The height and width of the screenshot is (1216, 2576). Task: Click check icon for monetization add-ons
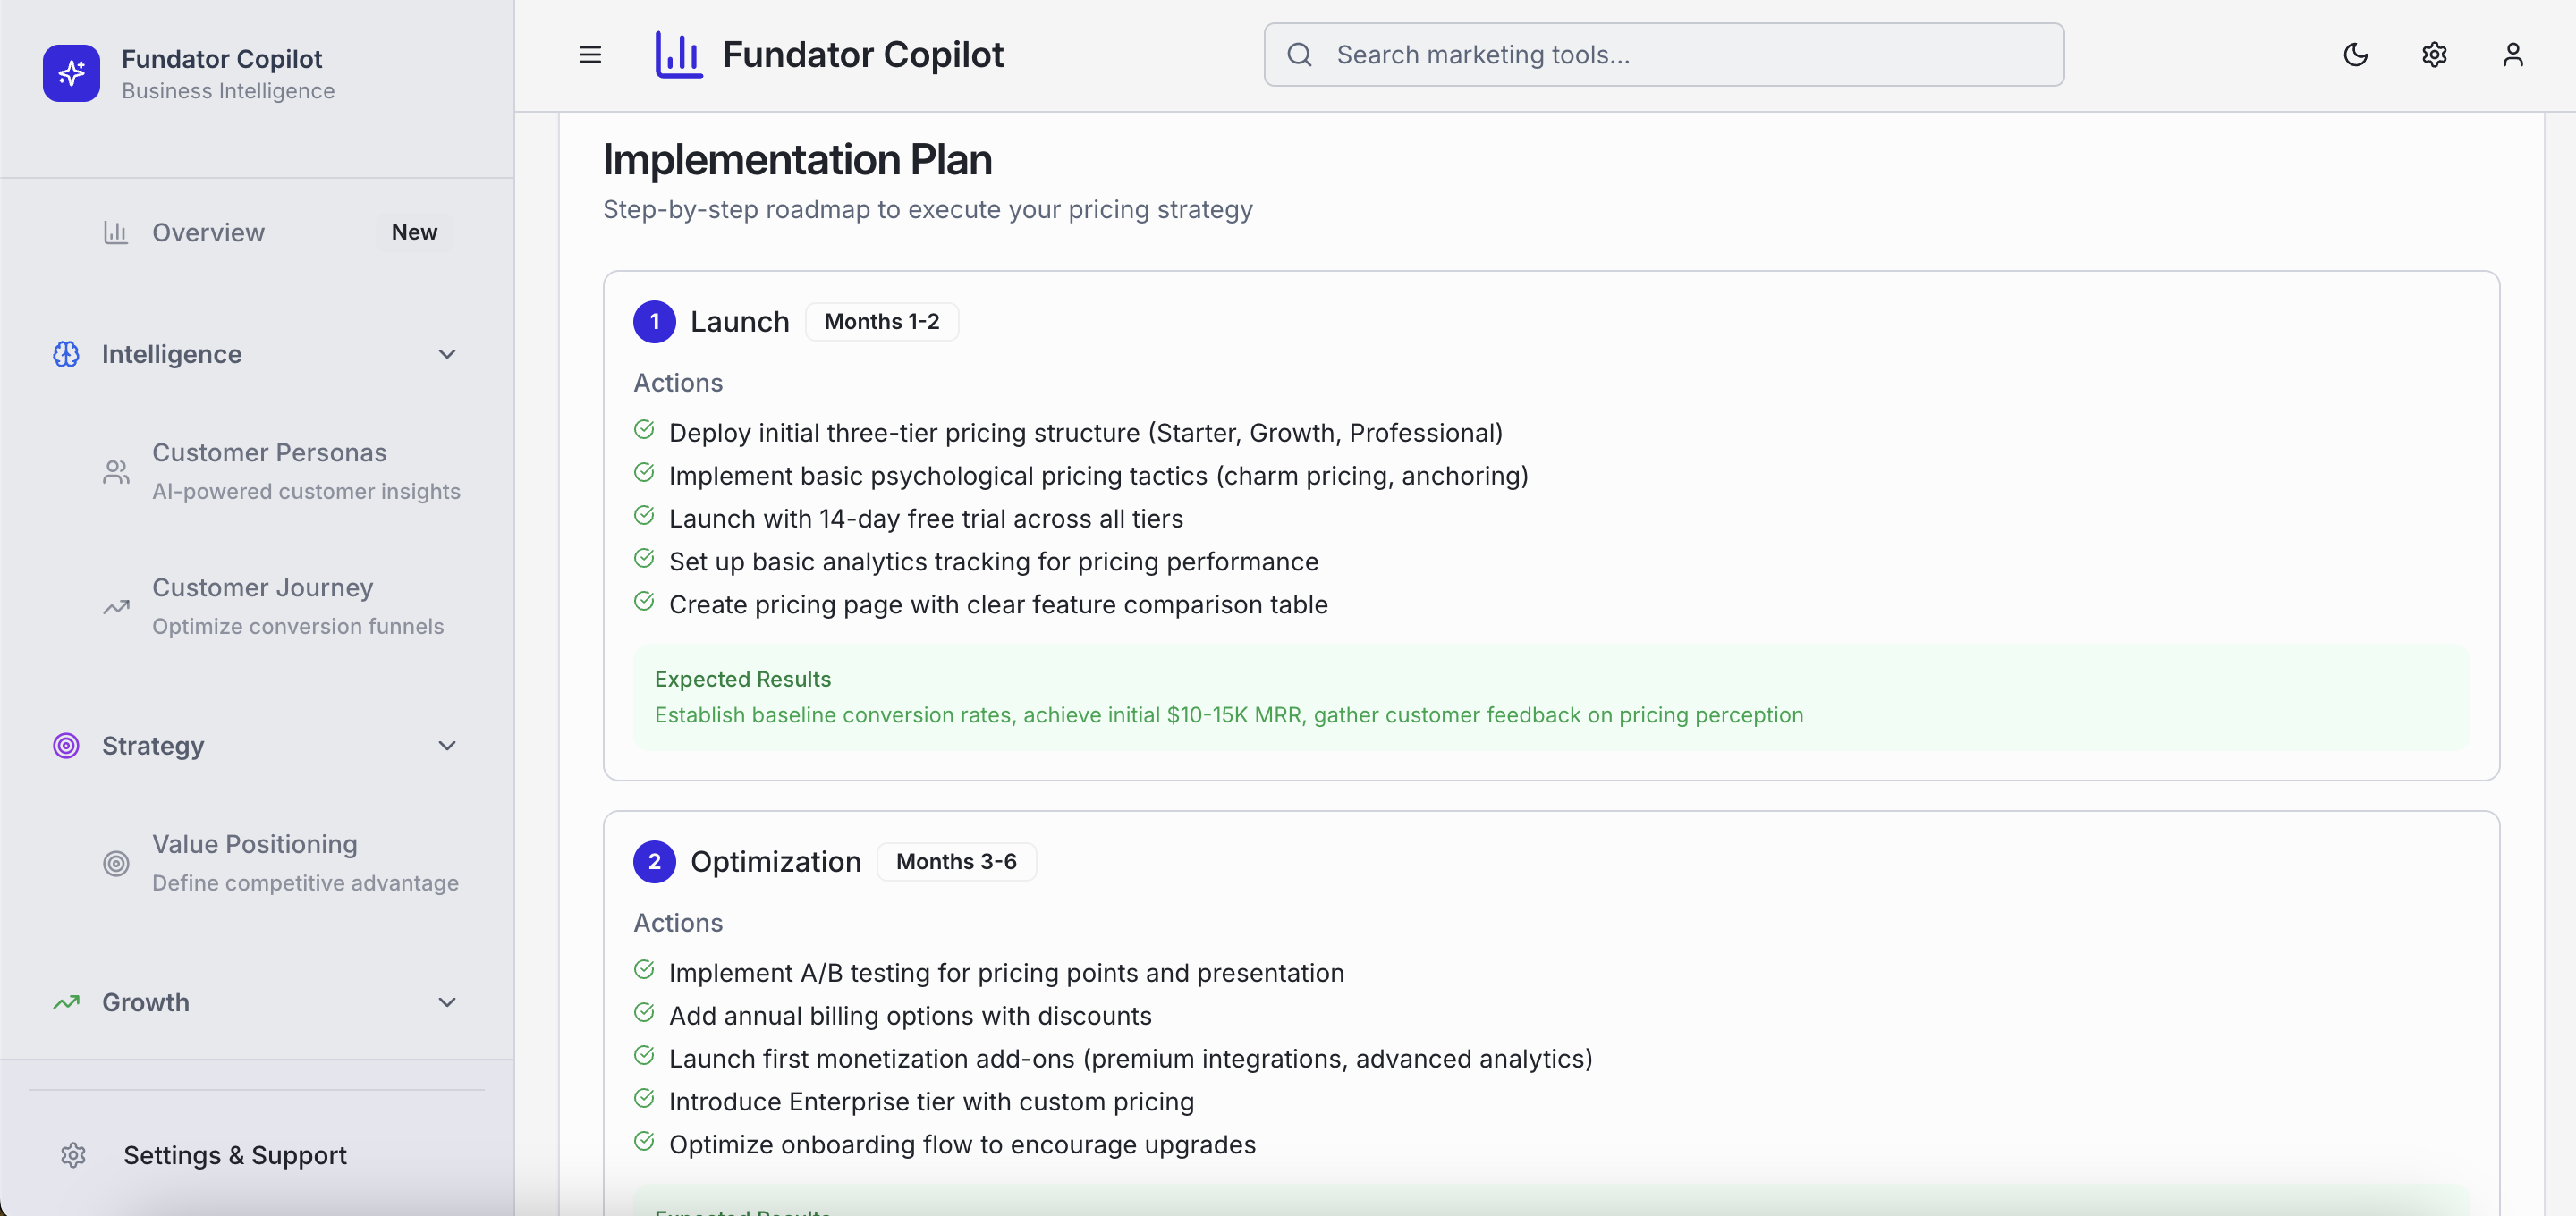pos(644,1055)
